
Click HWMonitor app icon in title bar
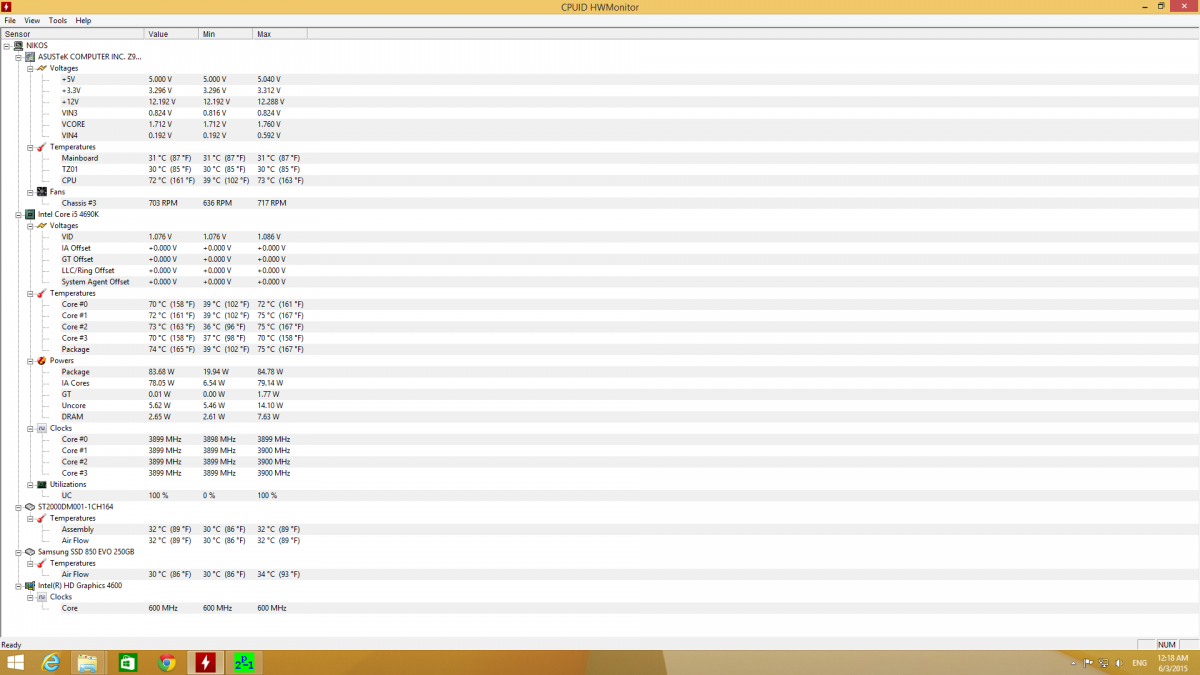[7, 6]
